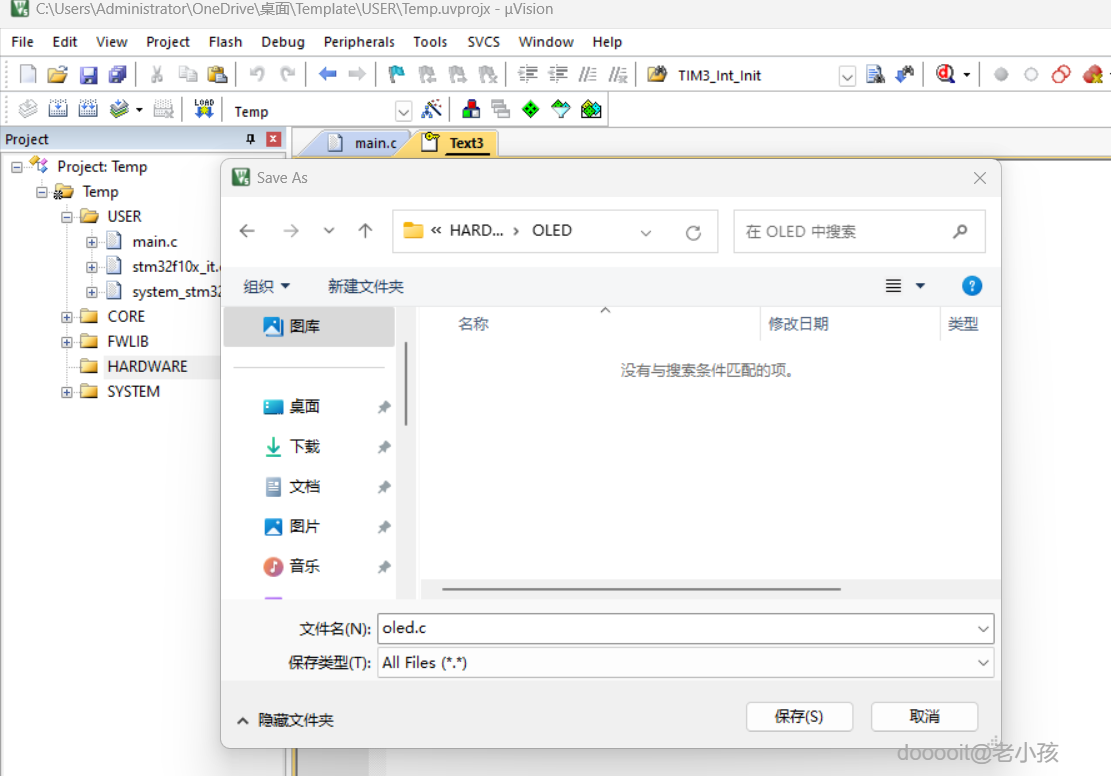Navigate forwards with toolbar right arrow
The width and height of the screenshot is (1111, 776).
[x=357, y=74]
